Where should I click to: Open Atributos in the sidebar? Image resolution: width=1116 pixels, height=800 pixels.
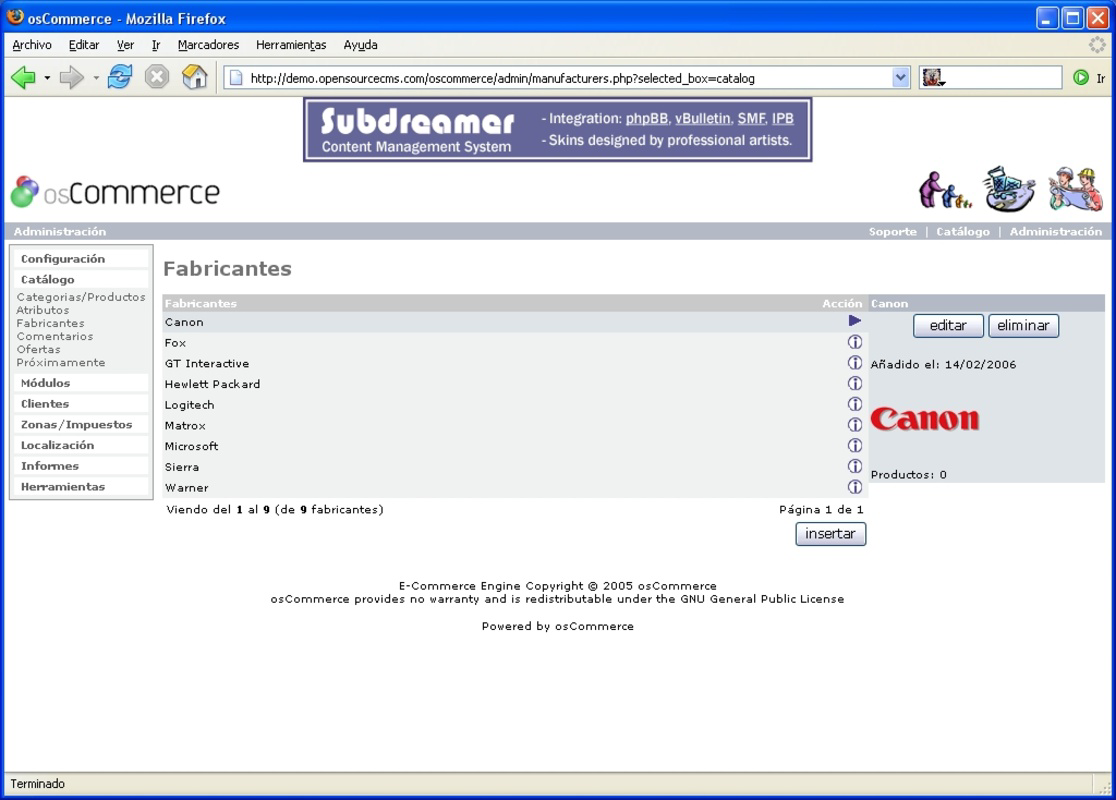tap(43, 310)
